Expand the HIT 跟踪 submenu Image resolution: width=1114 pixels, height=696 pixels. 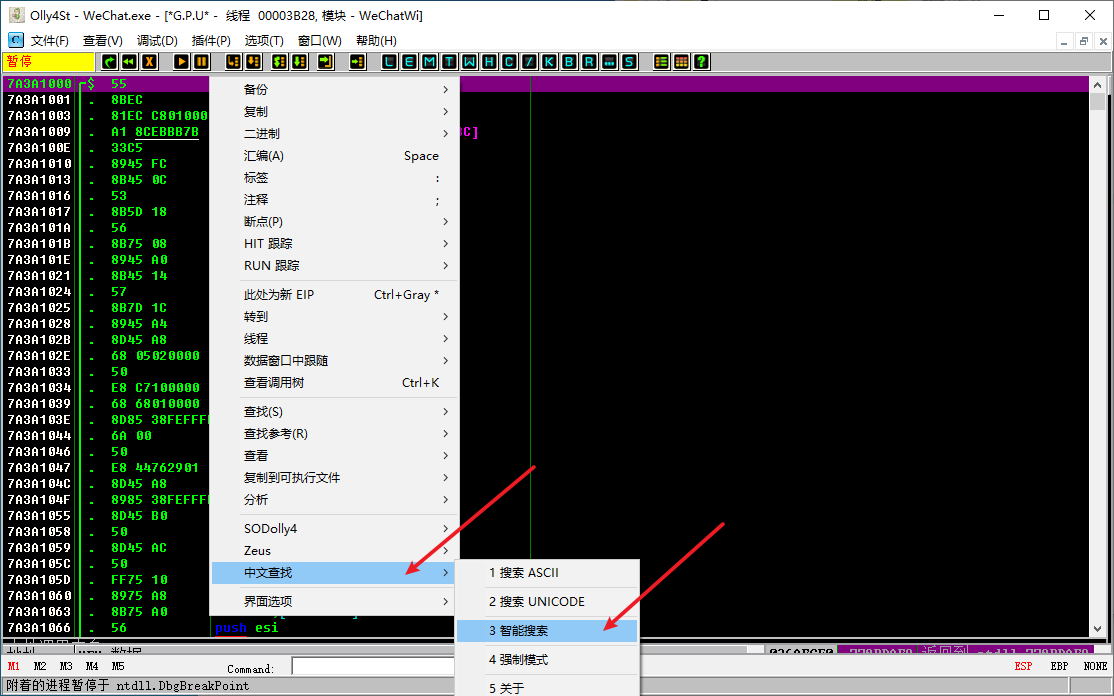333,244
